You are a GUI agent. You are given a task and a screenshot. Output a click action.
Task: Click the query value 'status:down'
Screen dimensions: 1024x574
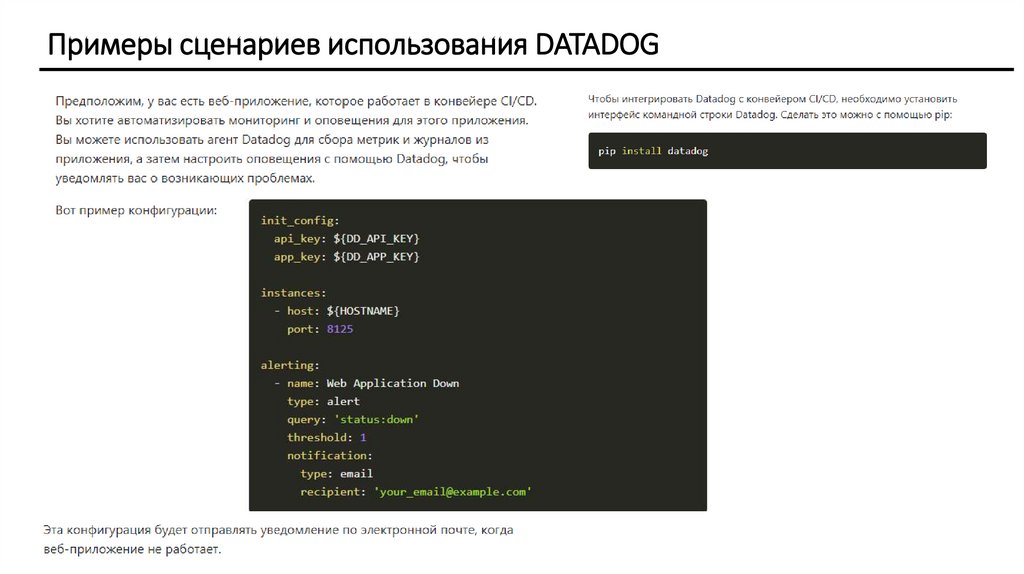click(376, 419)
